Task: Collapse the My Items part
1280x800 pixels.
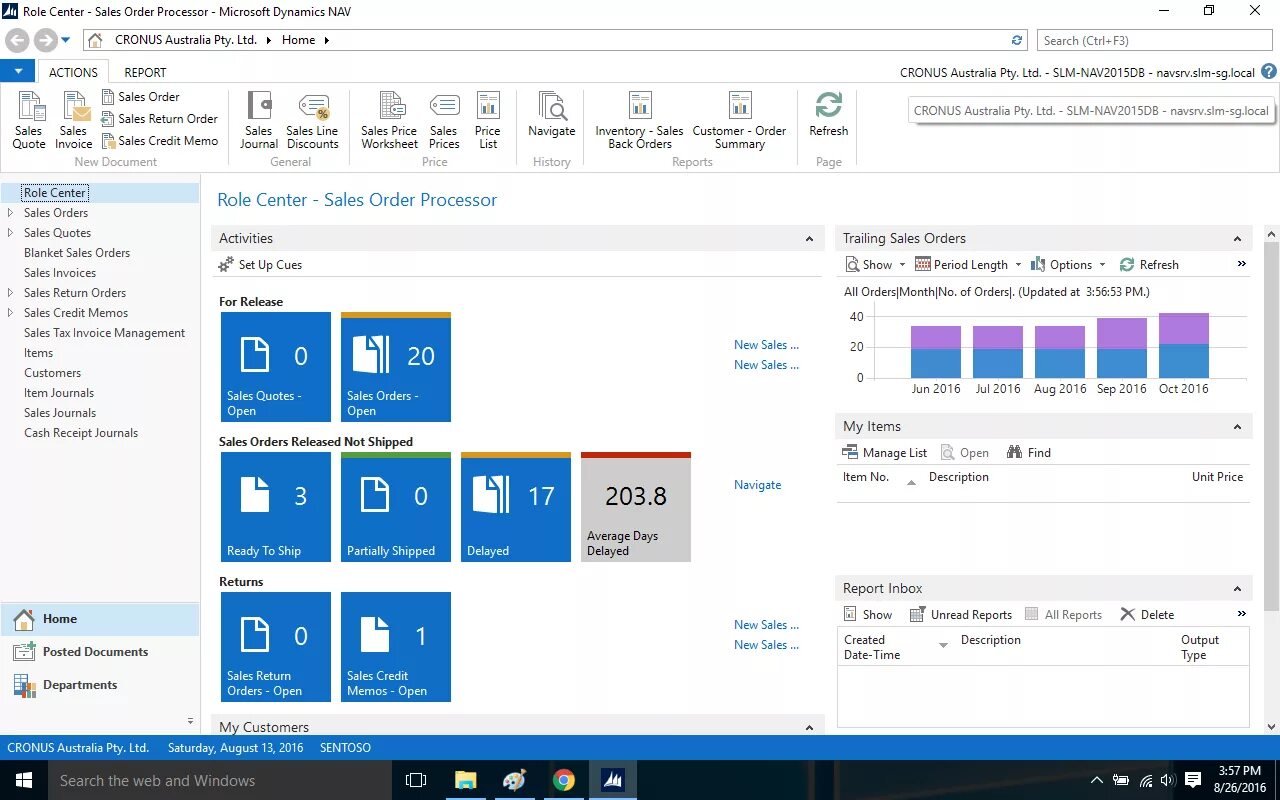Action: point(1237,427)
